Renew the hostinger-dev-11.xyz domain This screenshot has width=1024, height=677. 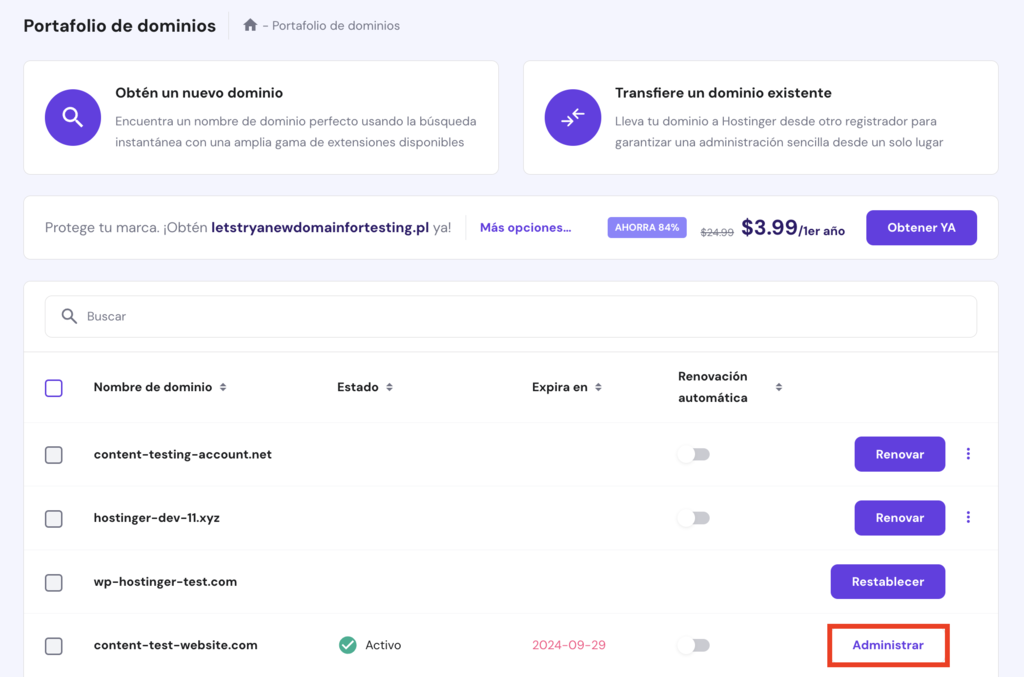click(x=899, y=517)
